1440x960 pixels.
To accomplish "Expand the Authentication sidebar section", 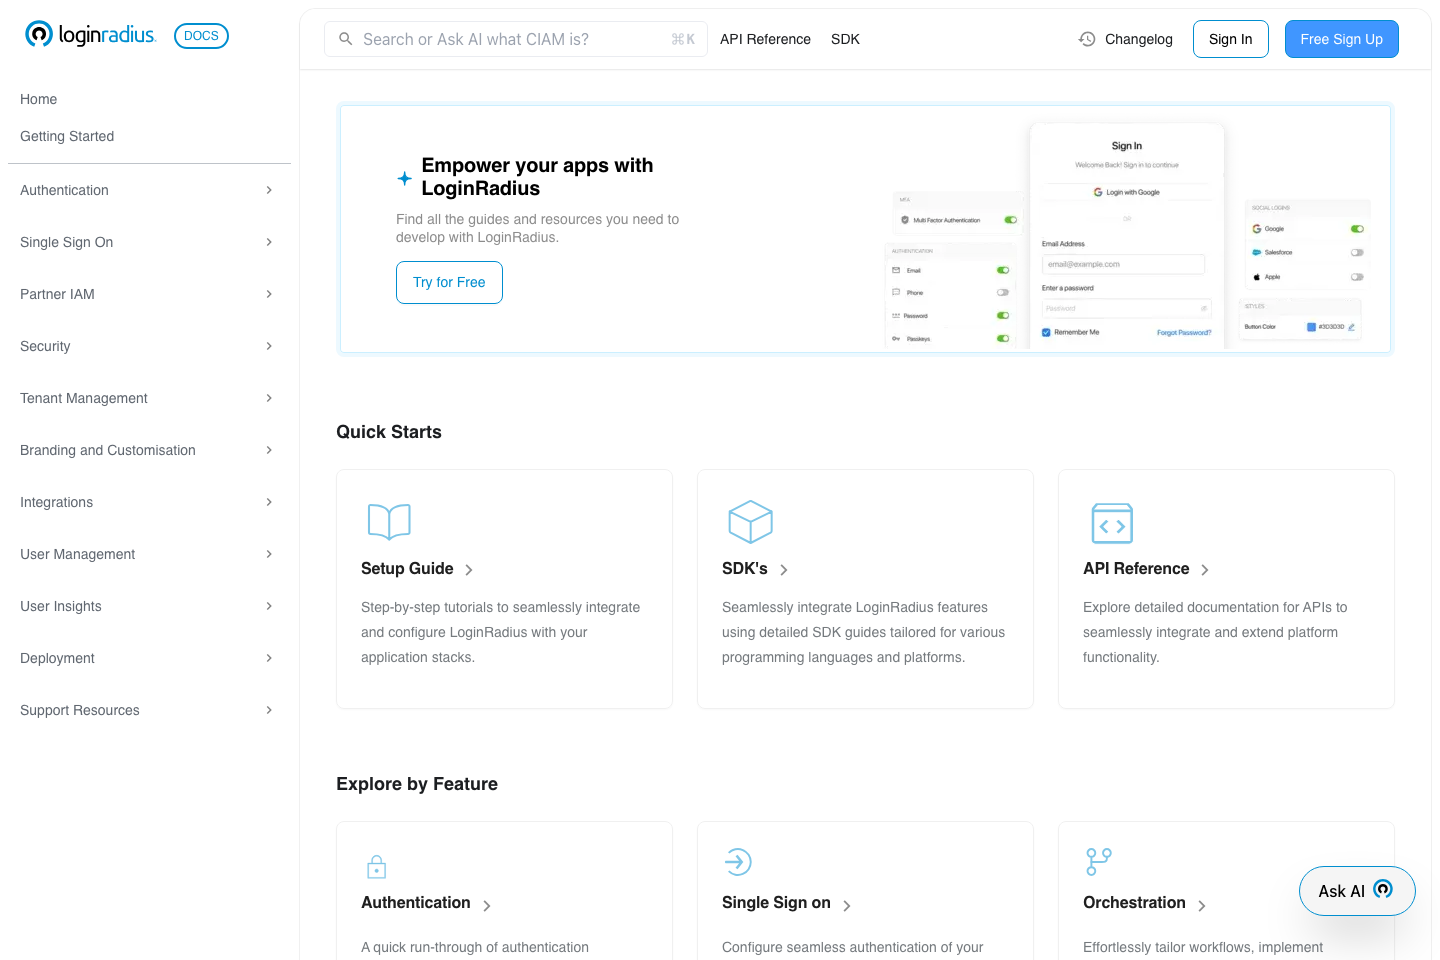I will (x=268, y=190).
